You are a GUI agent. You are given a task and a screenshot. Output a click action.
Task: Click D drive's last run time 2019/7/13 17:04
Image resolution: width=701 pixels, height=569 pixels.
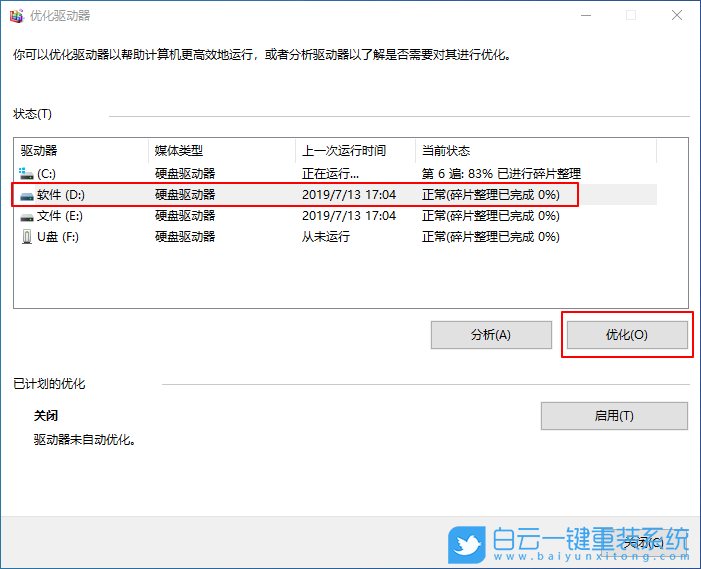[349, 195]
